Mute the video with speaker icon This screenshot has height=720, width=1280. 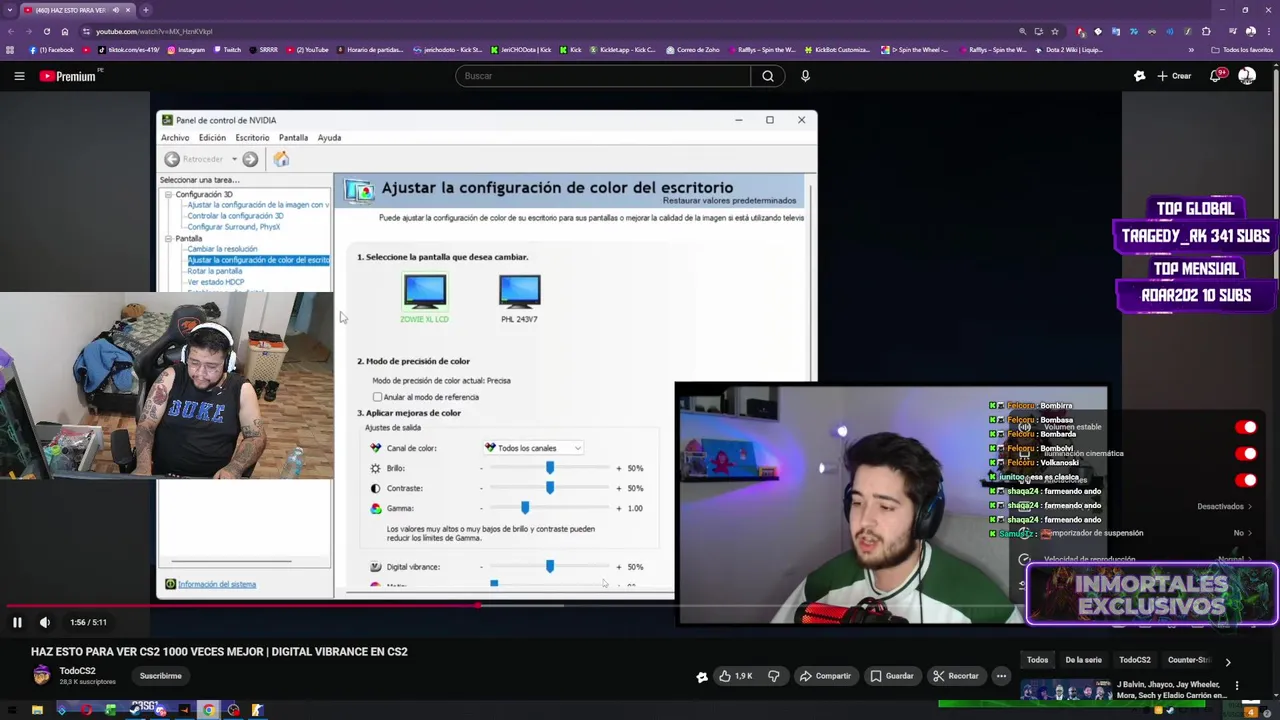pyautogui.click(x=45, y=622)
